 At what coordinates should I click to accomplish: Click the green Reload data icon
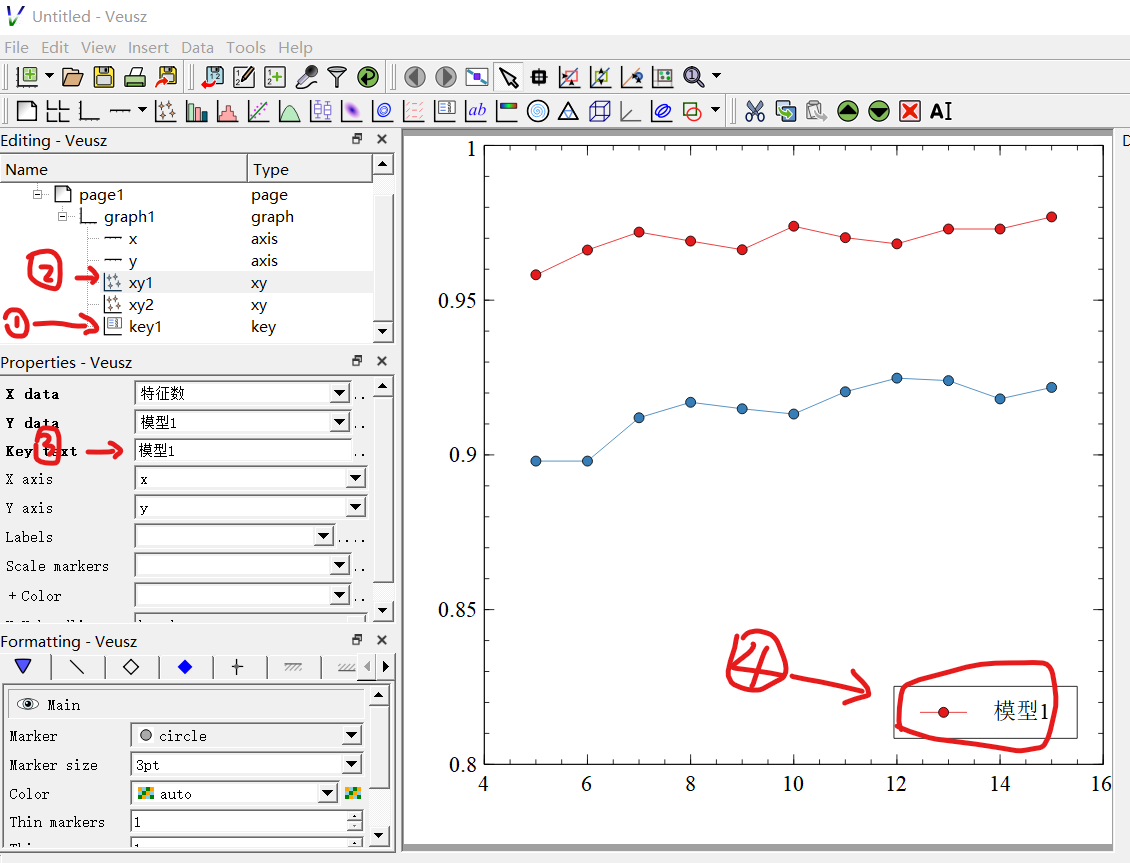(368, 76)
